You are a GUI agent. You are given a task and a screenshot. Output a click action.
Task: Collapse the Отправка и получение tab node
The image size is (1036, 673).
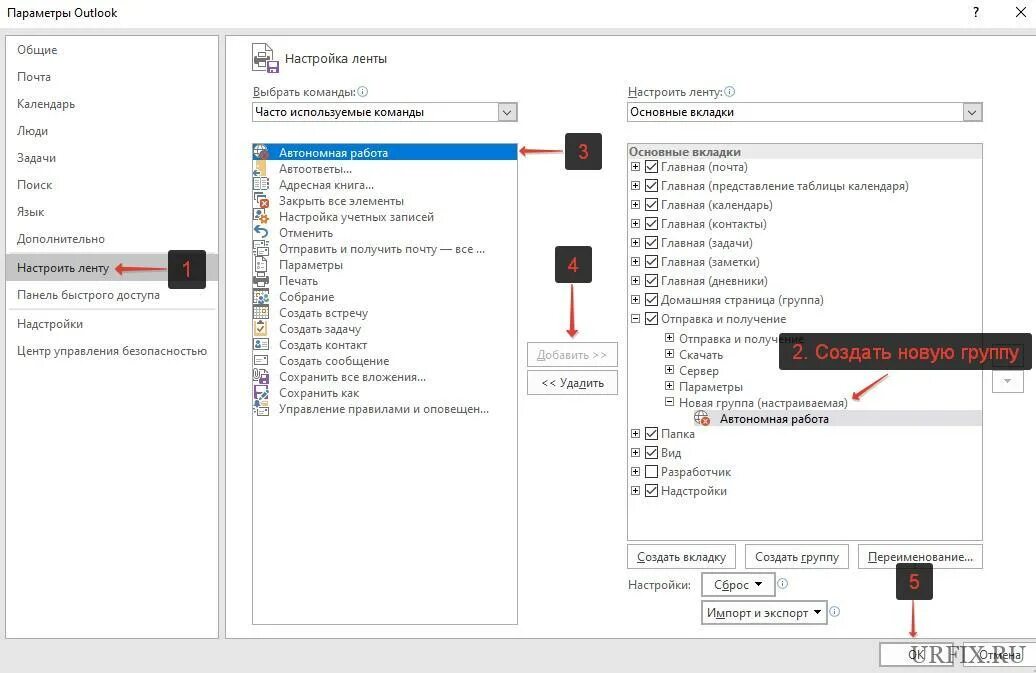635,319
